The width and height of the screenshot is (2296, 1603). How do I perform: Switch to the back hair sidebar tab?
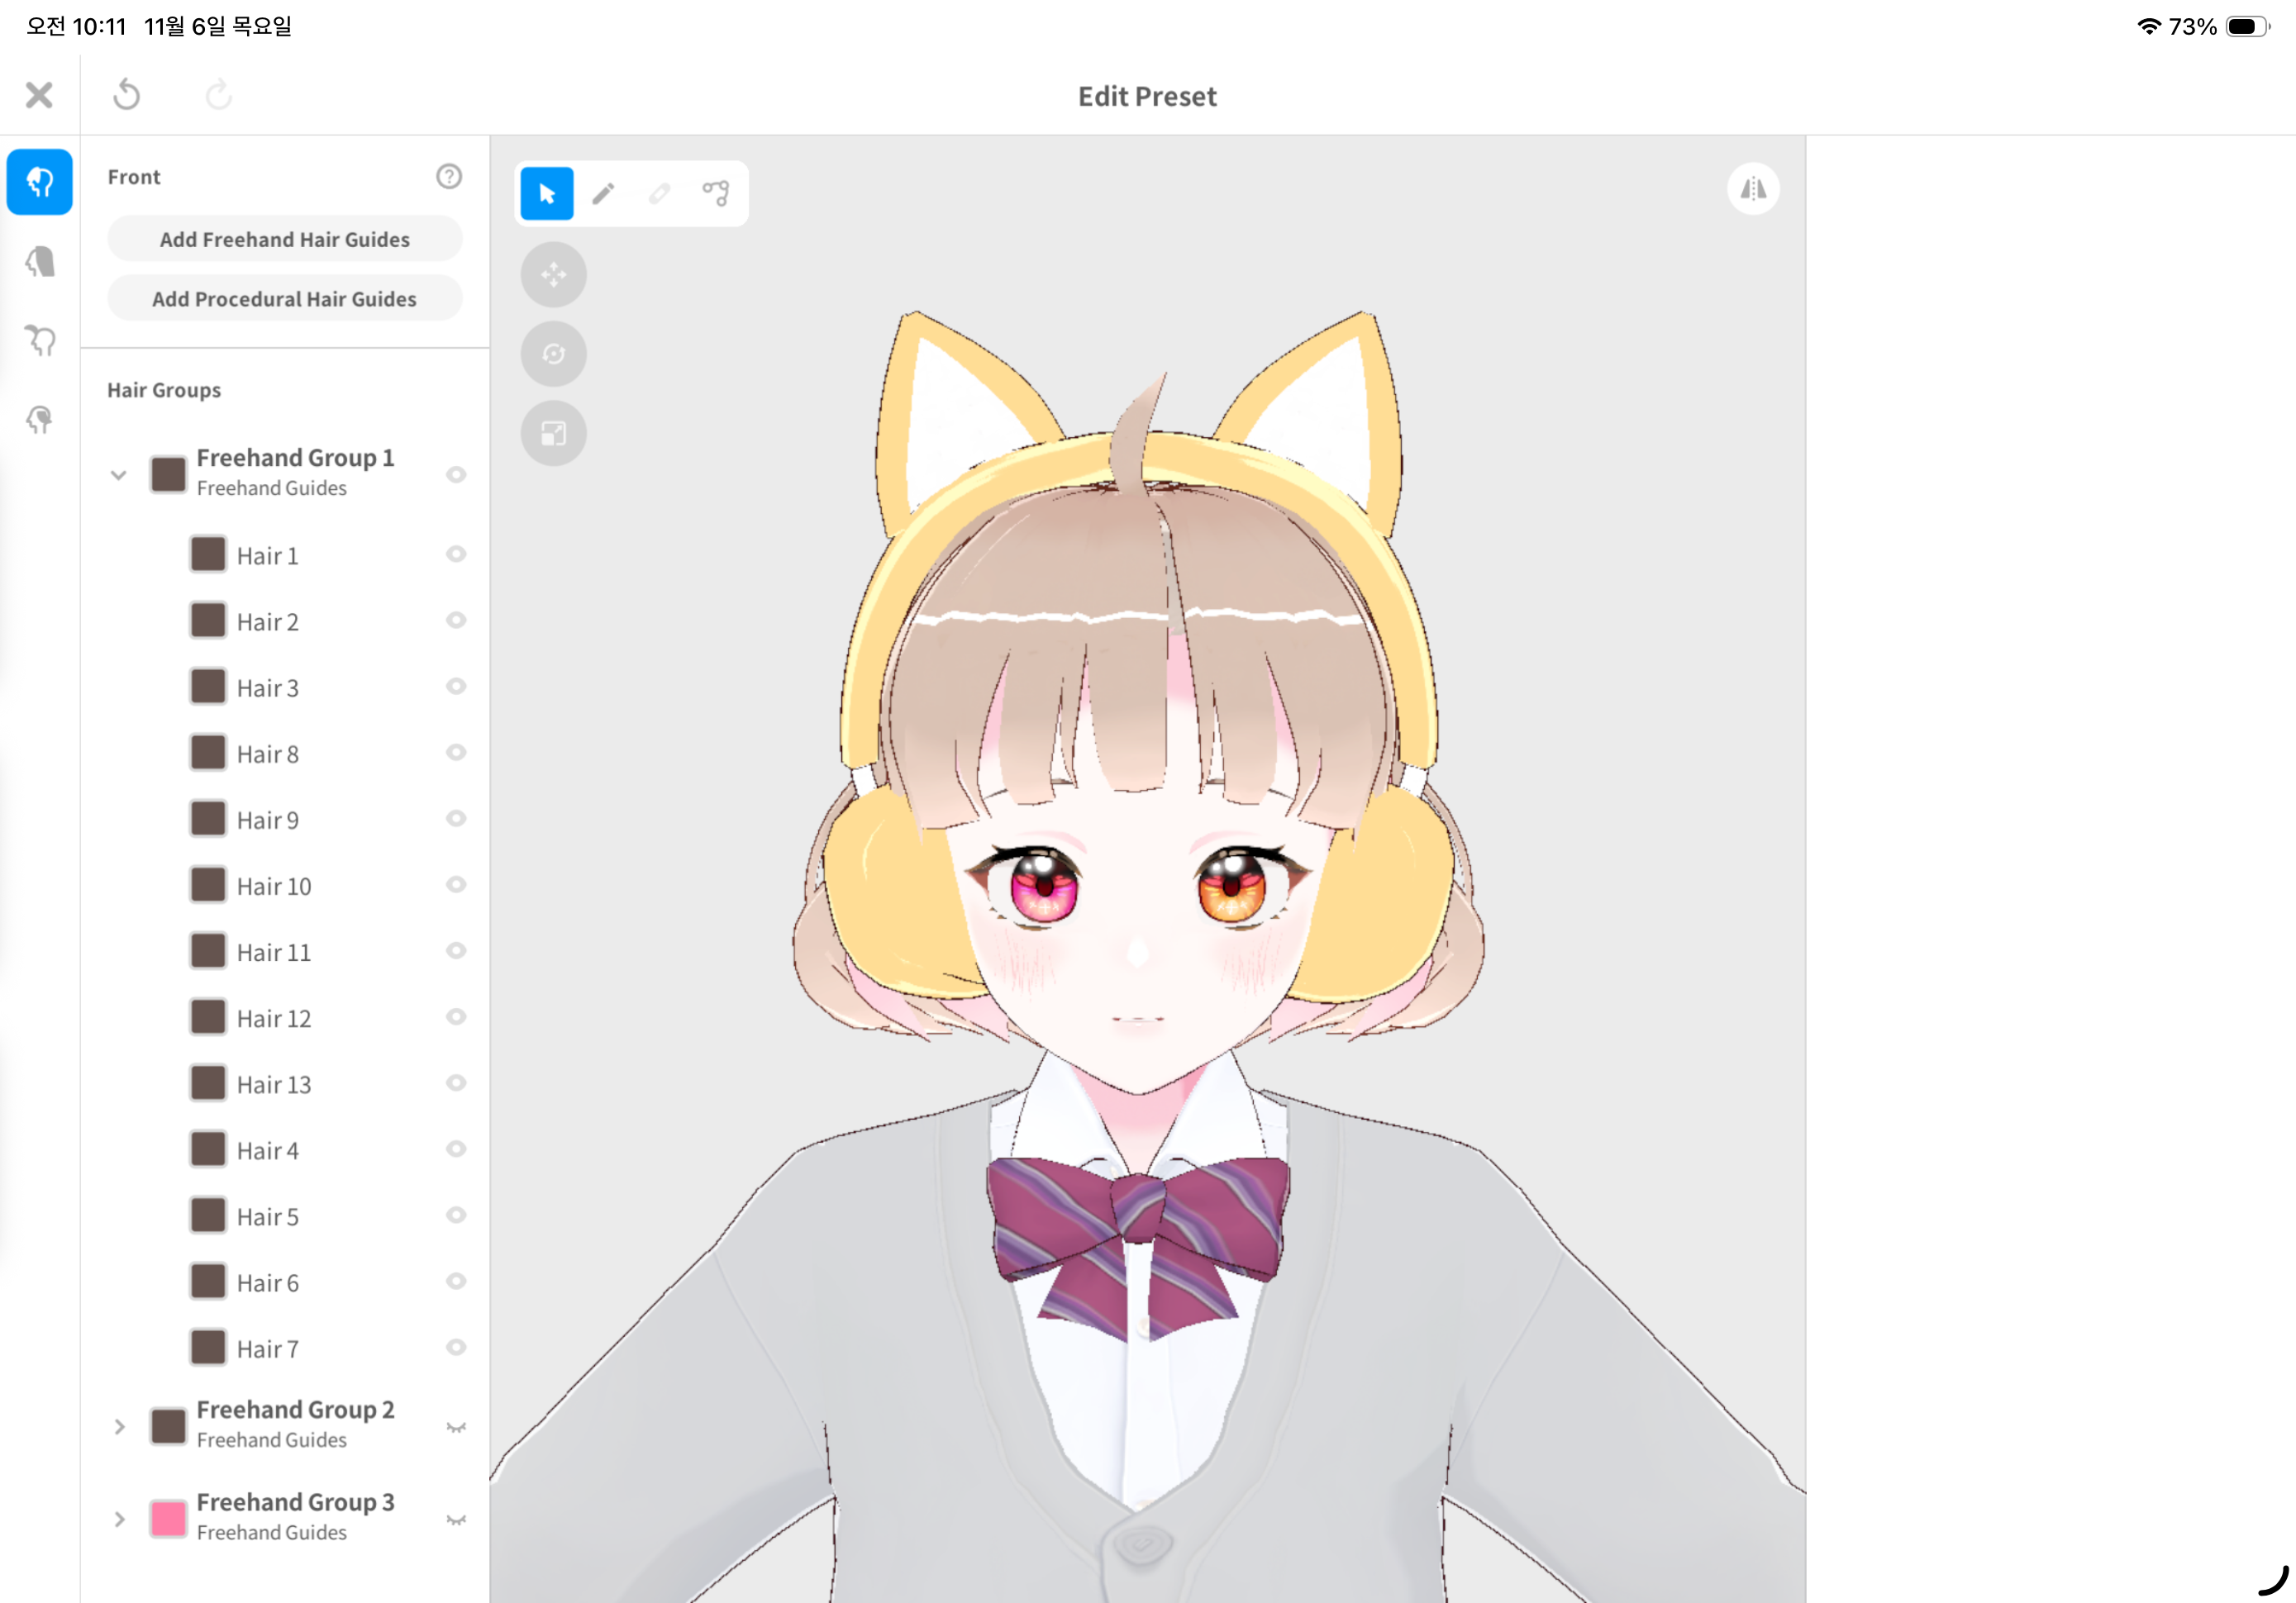tap(40, 262)
